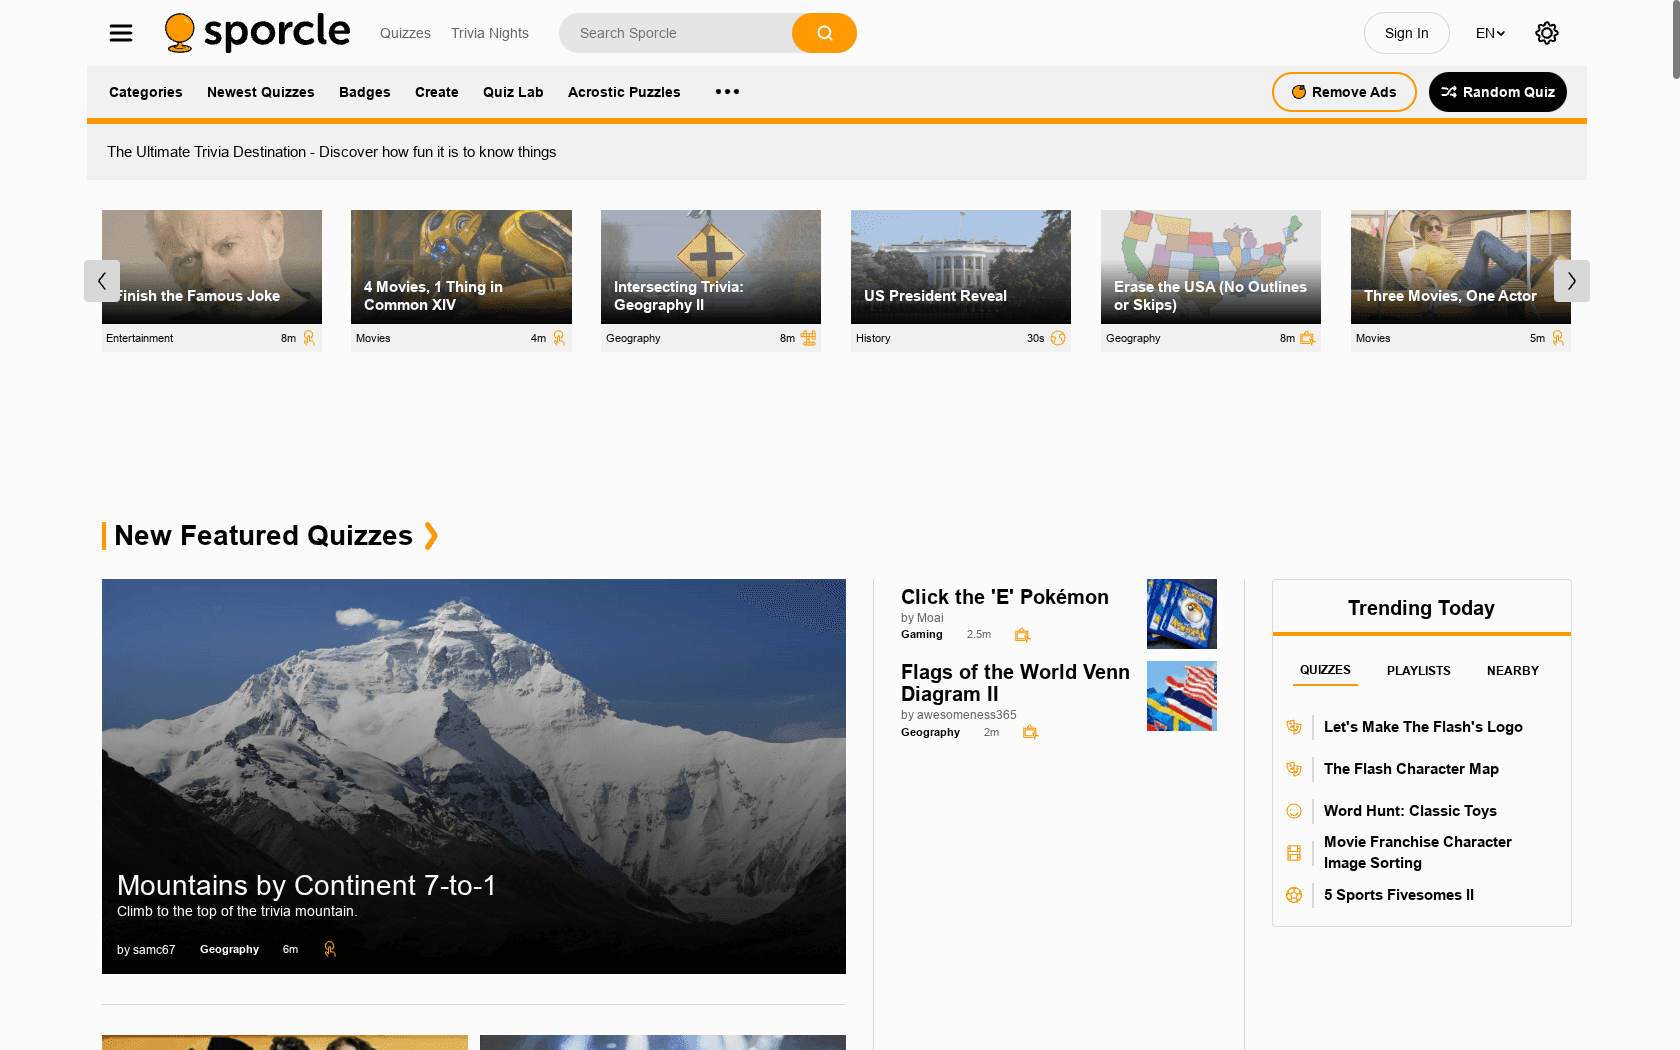Screen dimensions: 1680x1050
Task: Click the smiley icon beside Word Hunt Classic Toys
Action: pos(1294,811)
